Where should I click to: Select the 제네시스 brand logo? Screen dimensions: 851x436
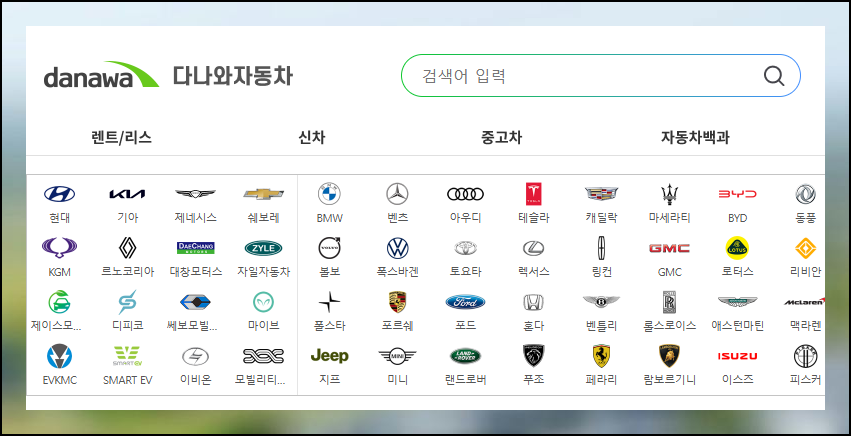tap(195, 194)
